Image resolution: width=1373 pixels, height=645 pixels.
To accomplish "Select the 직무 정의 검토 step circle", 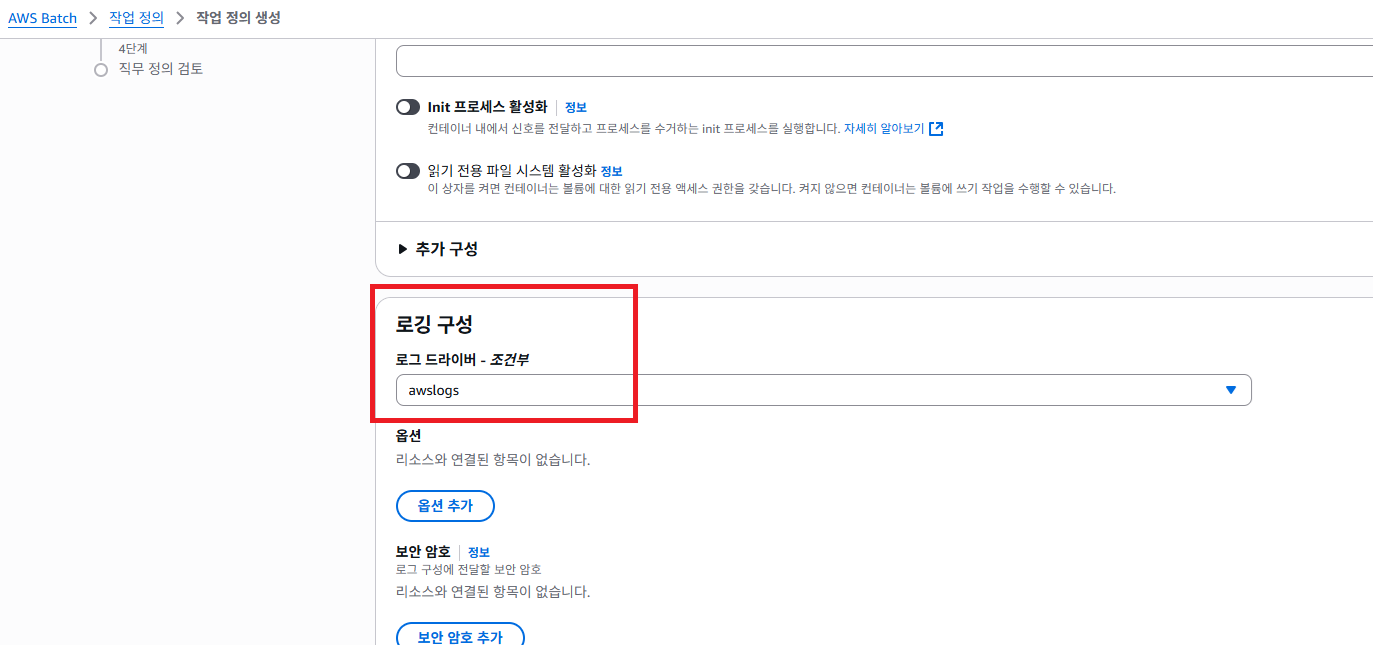I will click(x=100, y=70).
